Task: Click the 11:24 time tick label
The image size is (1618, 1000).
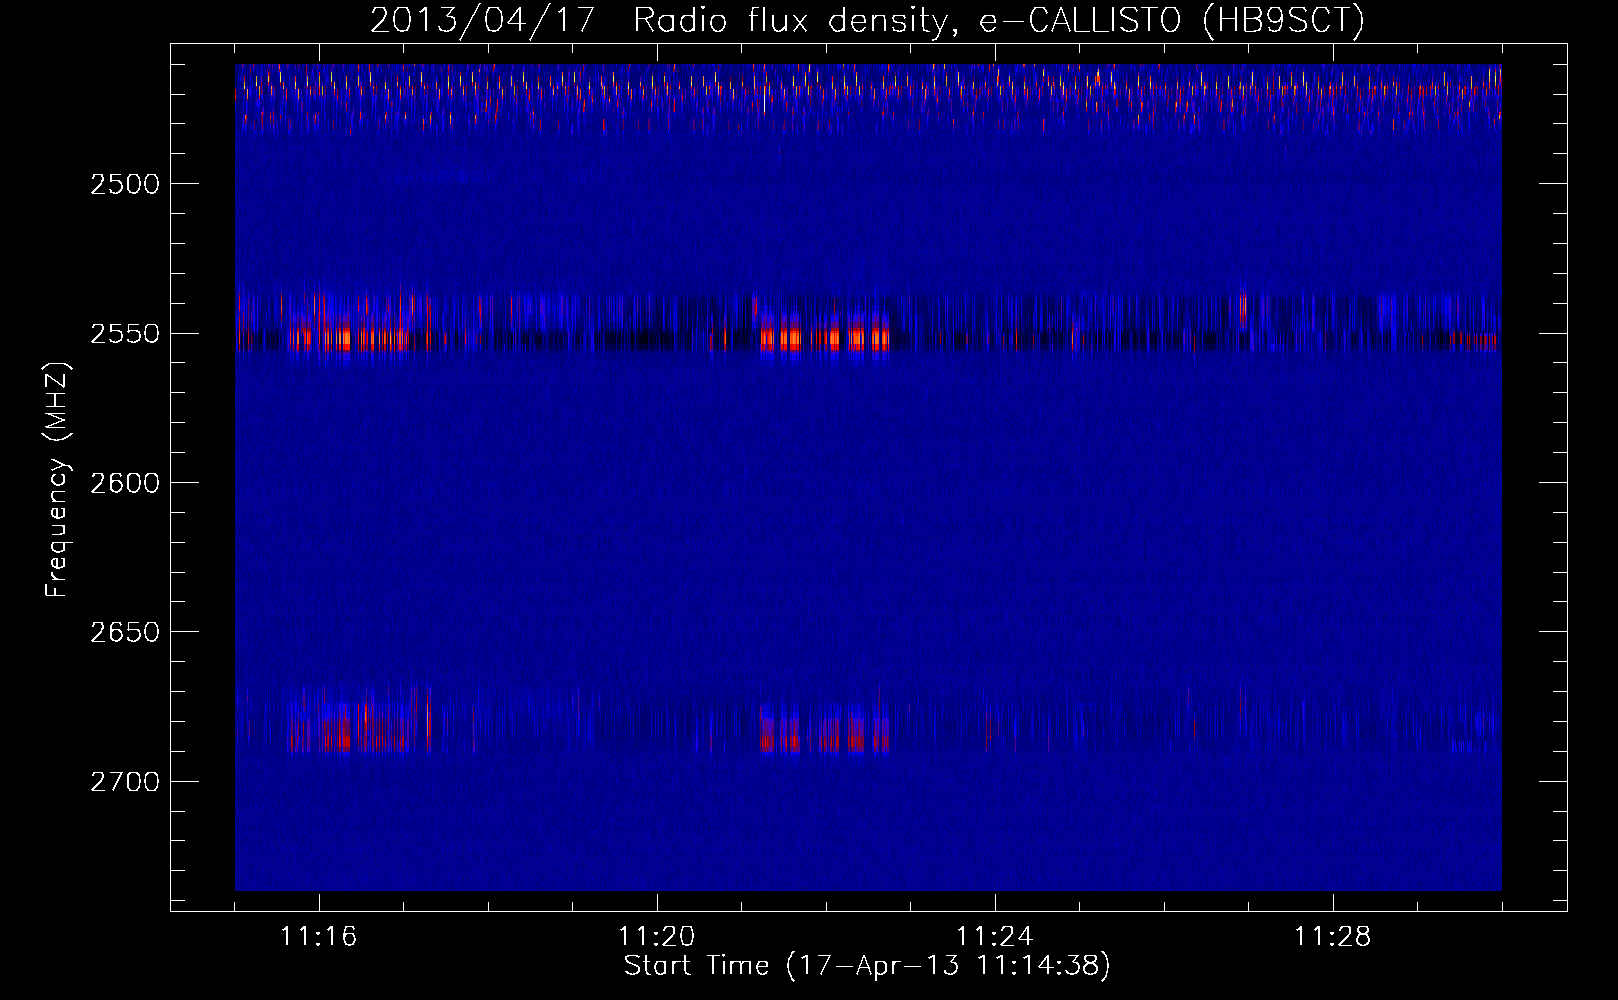Action: (x=995, y=936)
